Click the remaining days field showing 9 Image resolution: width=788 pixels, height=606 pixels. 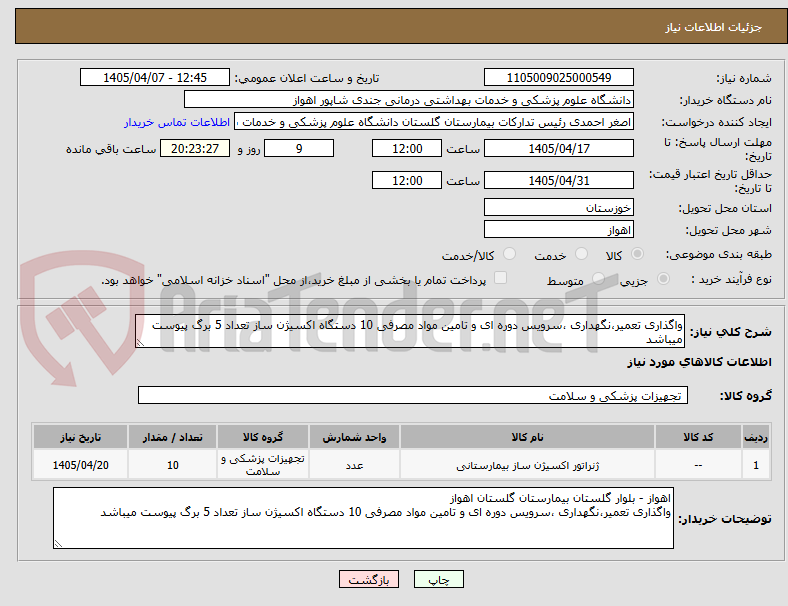point(299,148)
